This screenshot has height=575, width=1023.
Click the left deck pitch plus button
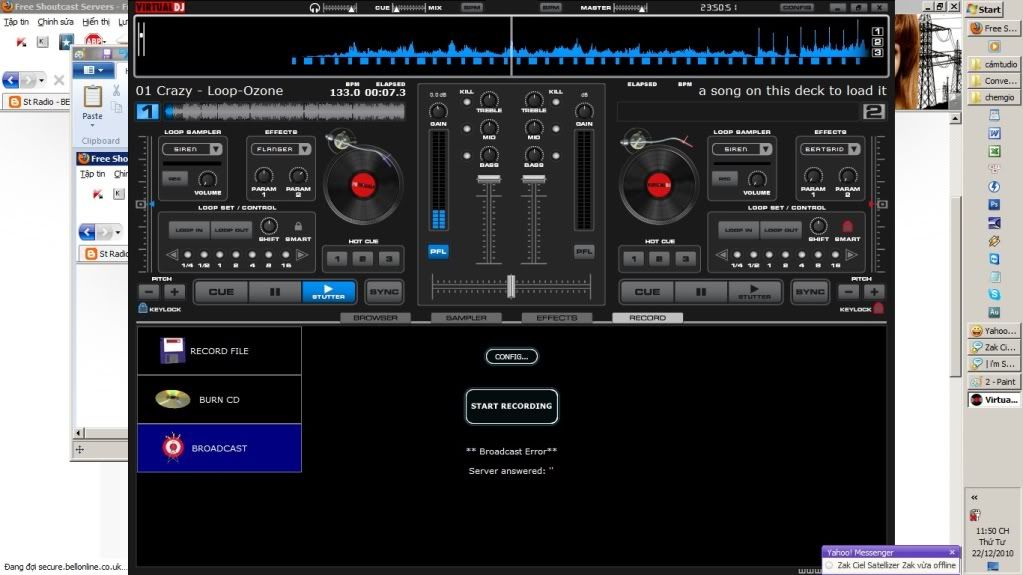[174, 292]
